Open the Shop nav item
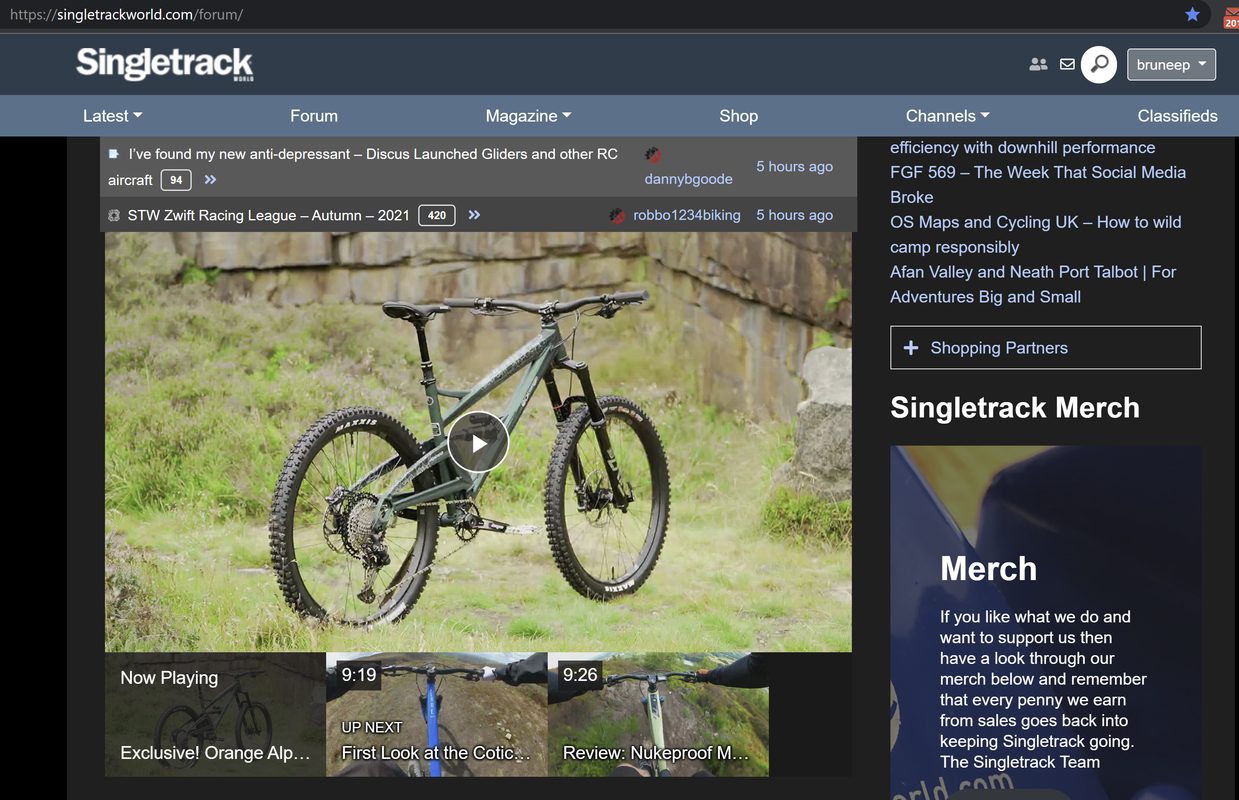 coord(739,116)
